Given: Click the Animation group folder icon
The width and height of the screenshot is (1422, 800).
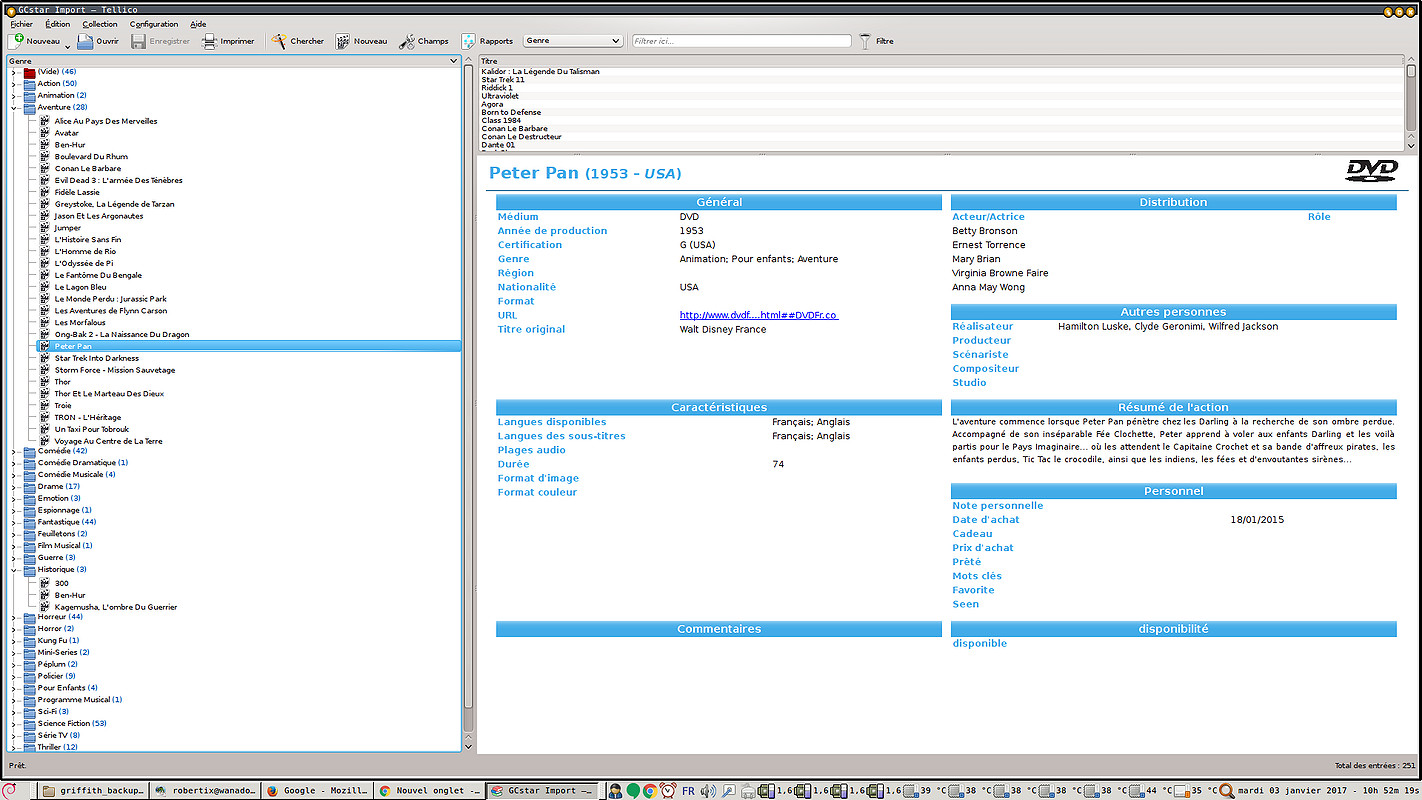Looking at the screenshot, I should tap(29, 95).
